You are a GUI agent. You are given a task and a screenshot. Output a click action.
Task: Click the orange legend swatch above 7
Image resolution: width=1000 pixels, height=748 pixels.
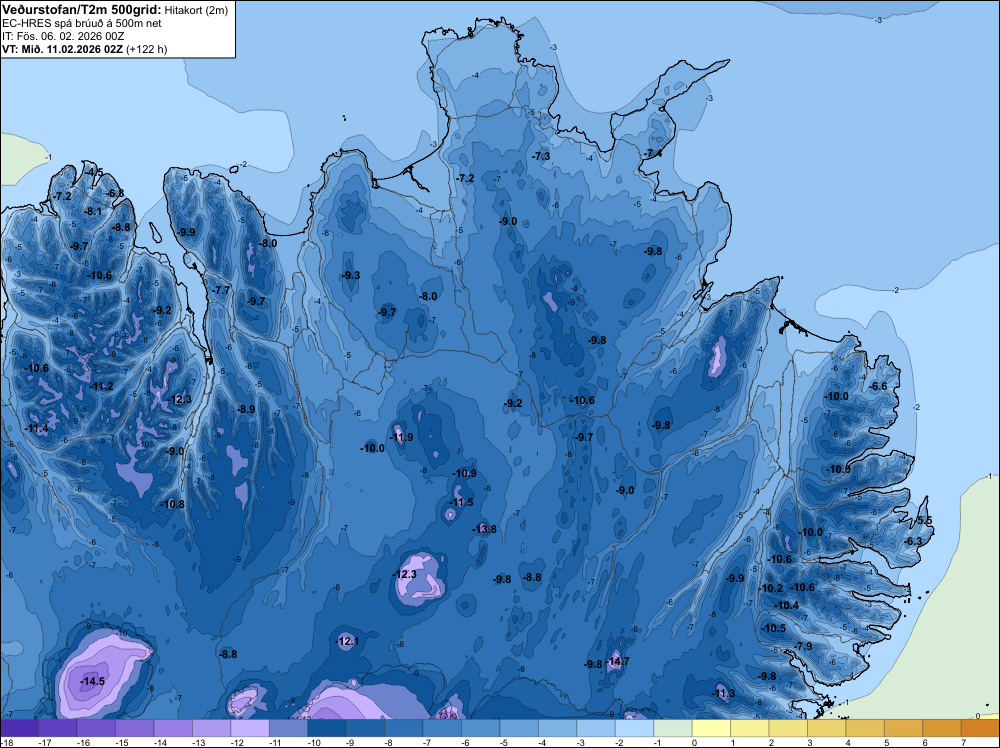pyautogui.click(x=980, y=728)
